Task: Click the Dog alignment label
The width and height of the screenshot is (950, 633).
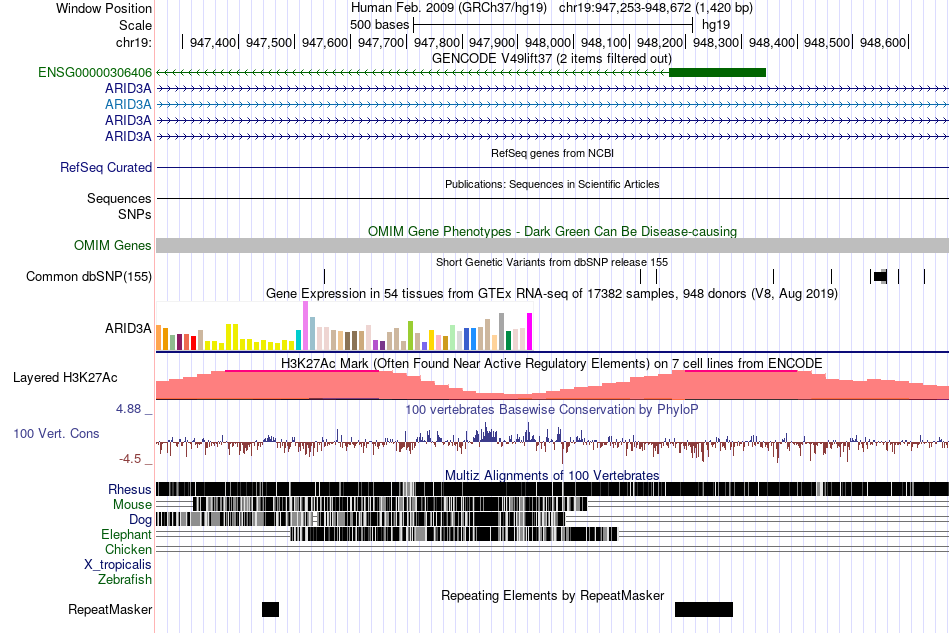Action: click(x=140, y=520)
